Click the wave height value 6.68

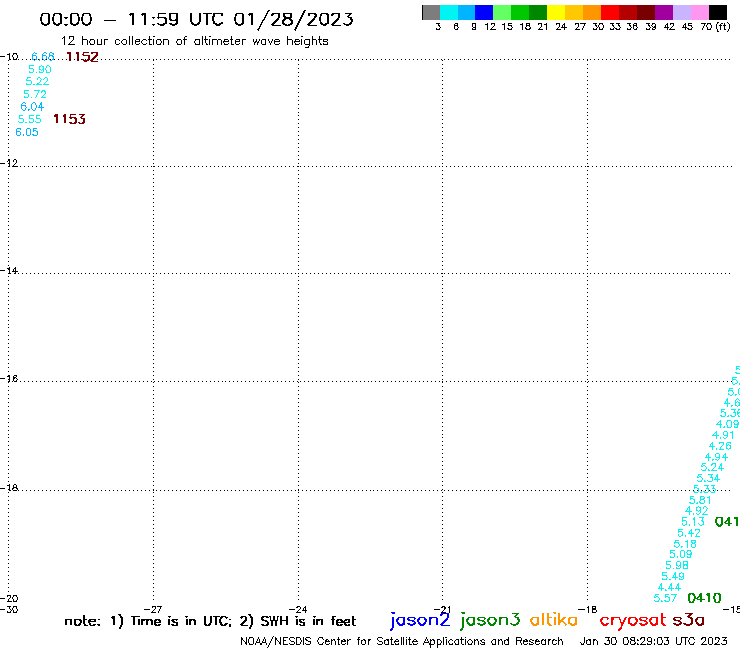click(x=43, y=57)
